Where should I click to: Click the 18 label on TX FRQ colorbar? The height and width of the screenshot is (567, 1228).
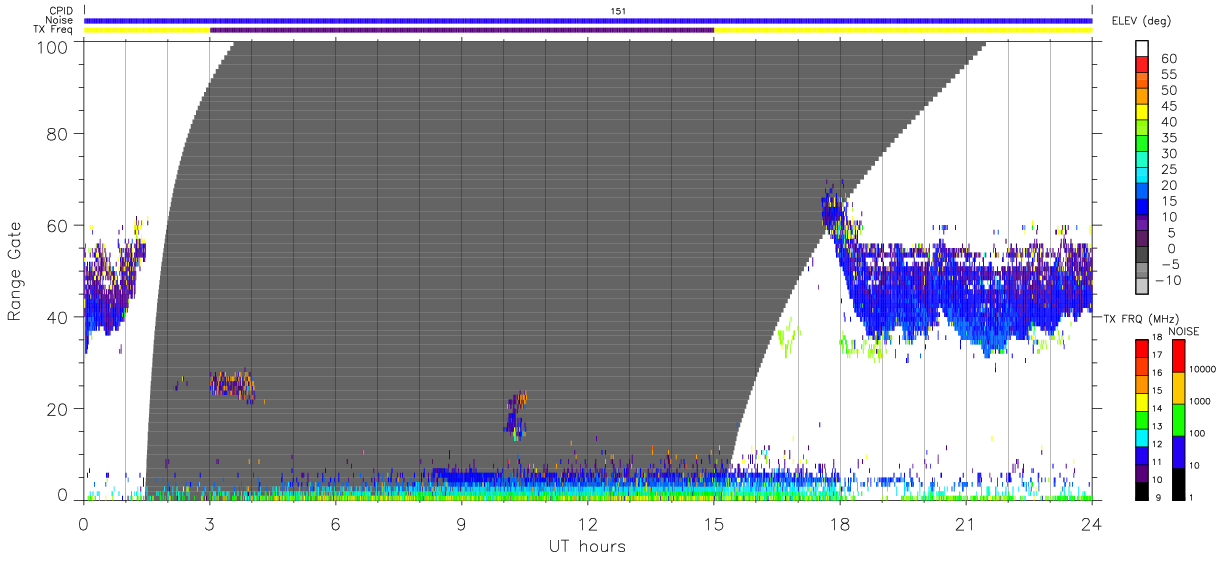click(x=1157, y=339)
